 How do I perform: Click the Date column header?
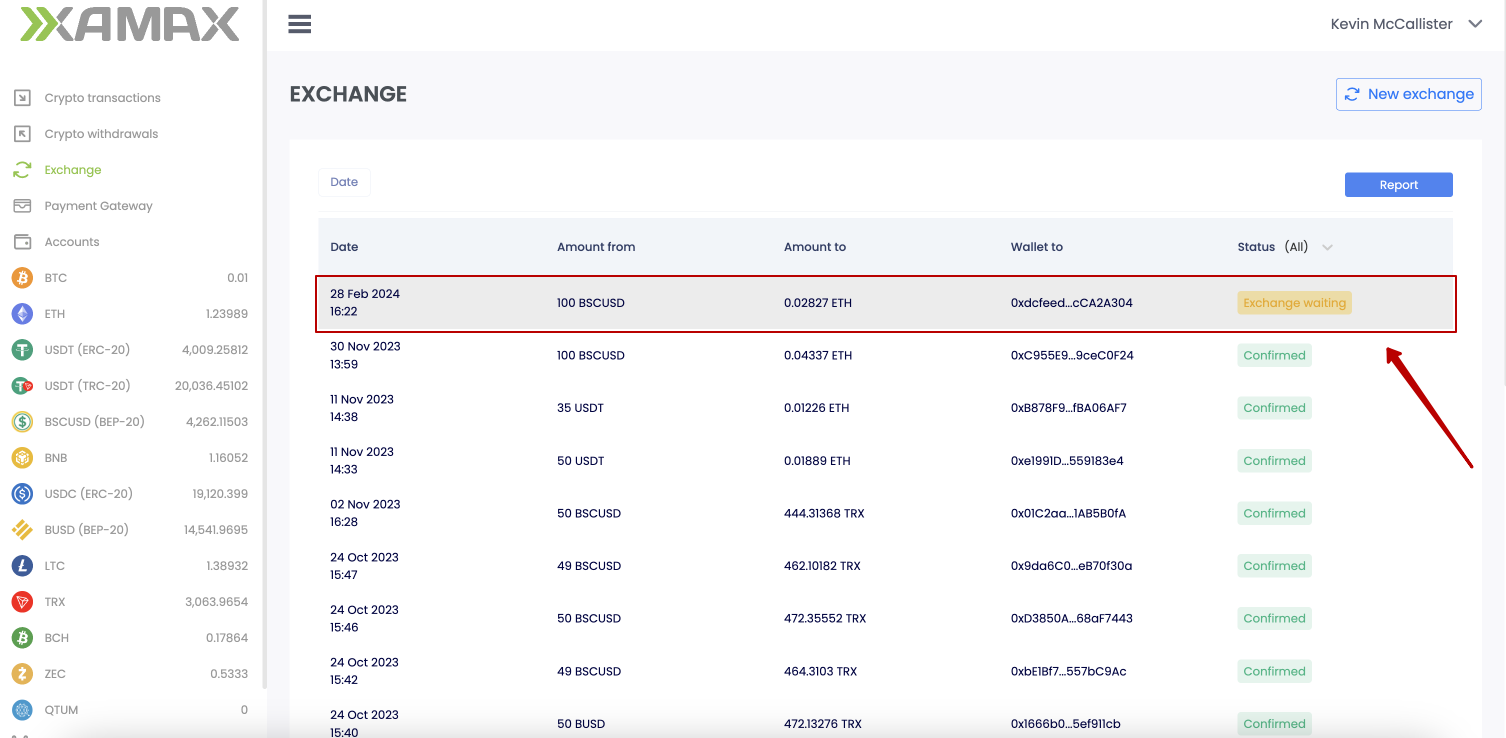coord(344,247)
